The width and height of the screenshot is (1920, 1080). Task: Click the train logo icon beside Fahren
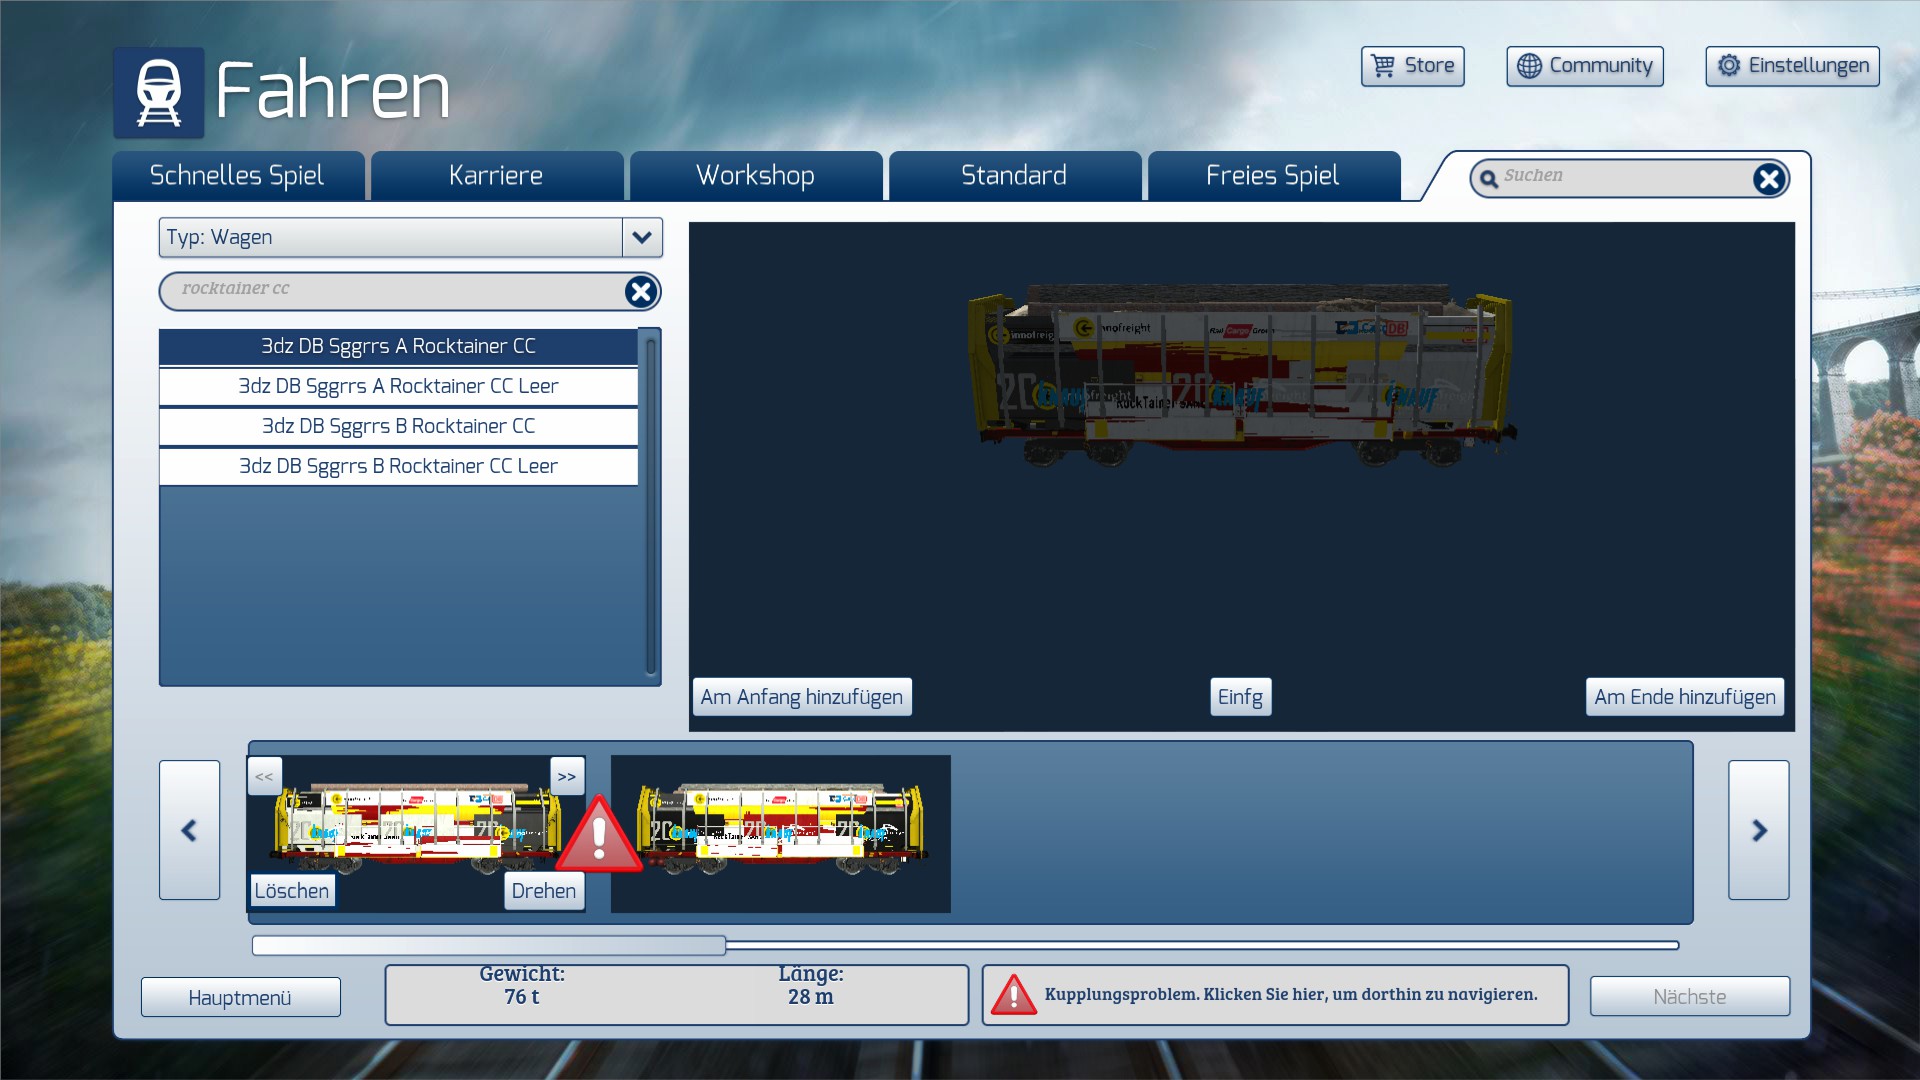pos(158,92)
